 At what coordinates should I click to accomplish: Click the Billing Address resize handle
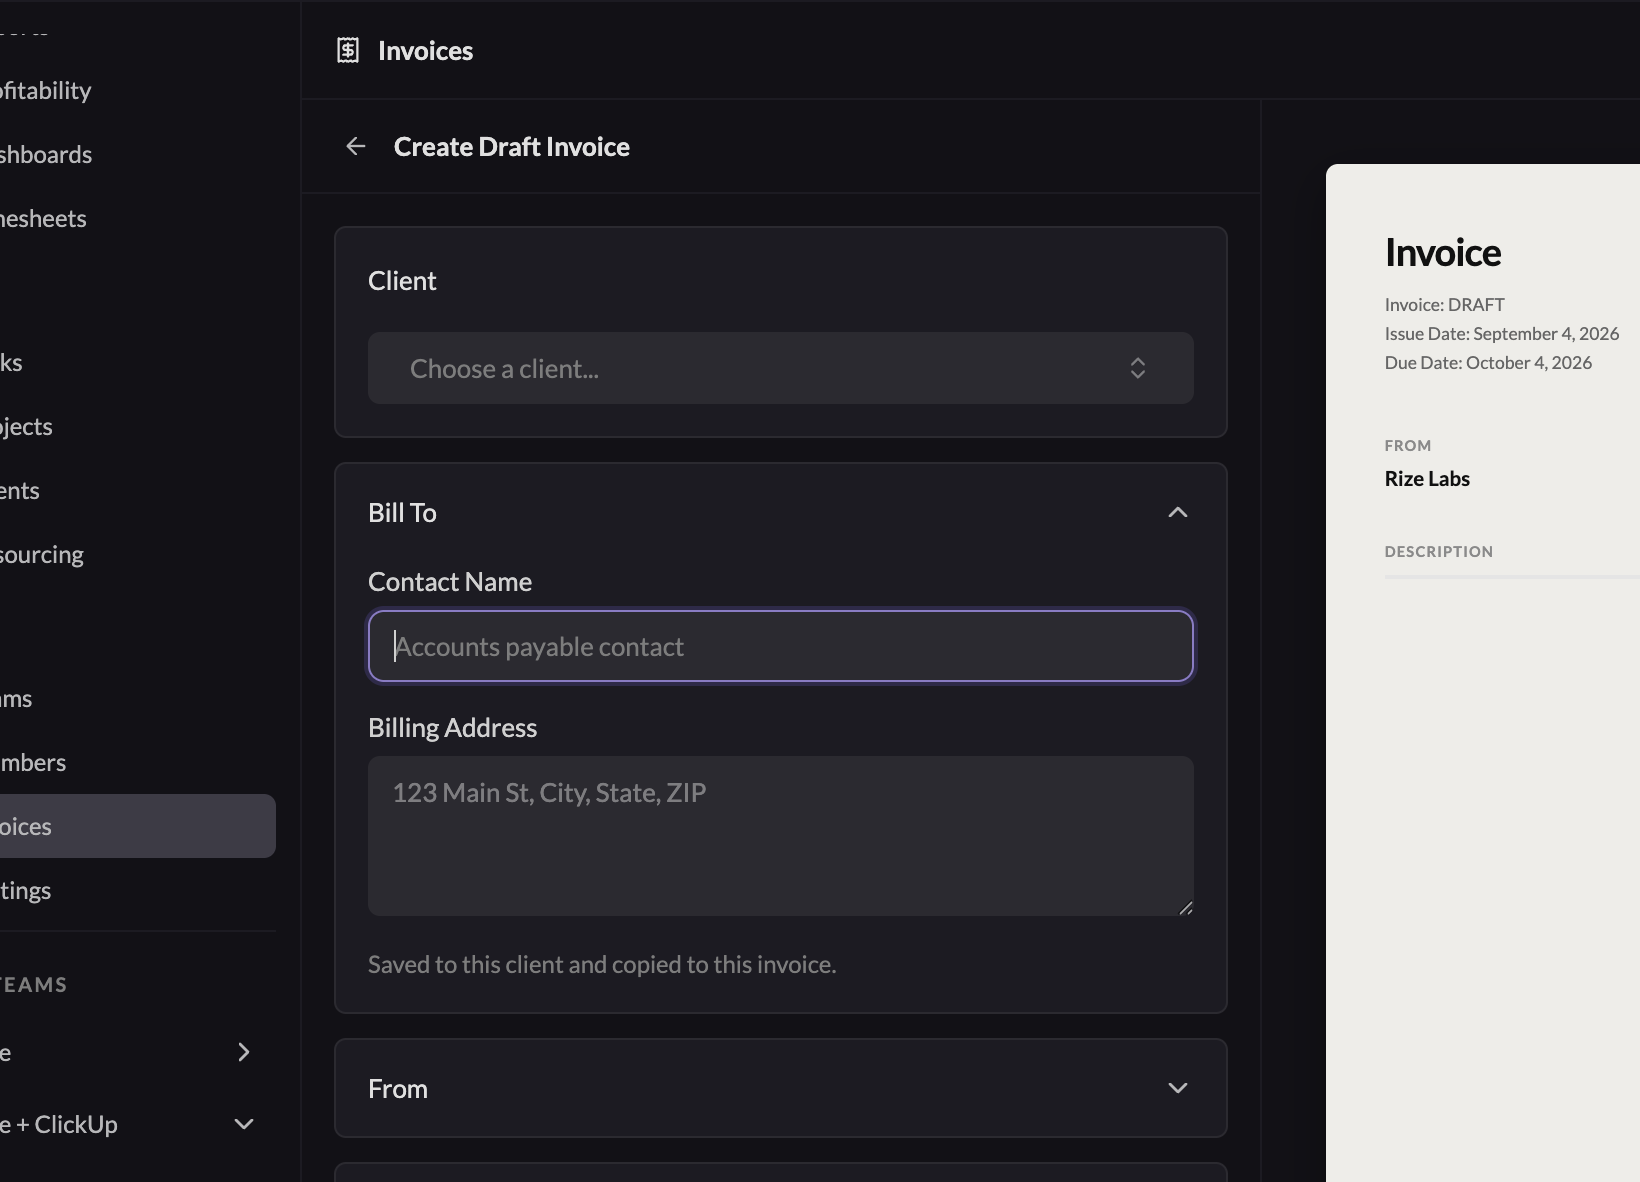[1186, 908]
